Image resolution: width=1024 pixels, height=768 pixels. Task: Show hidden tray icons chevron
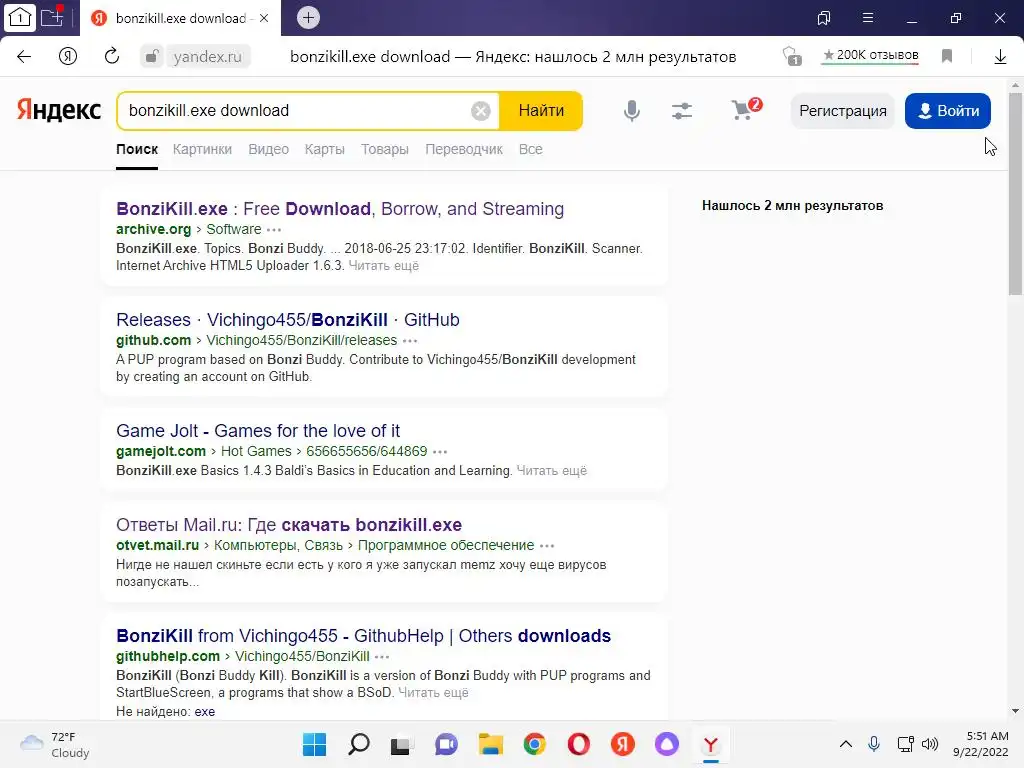(846, 744)
